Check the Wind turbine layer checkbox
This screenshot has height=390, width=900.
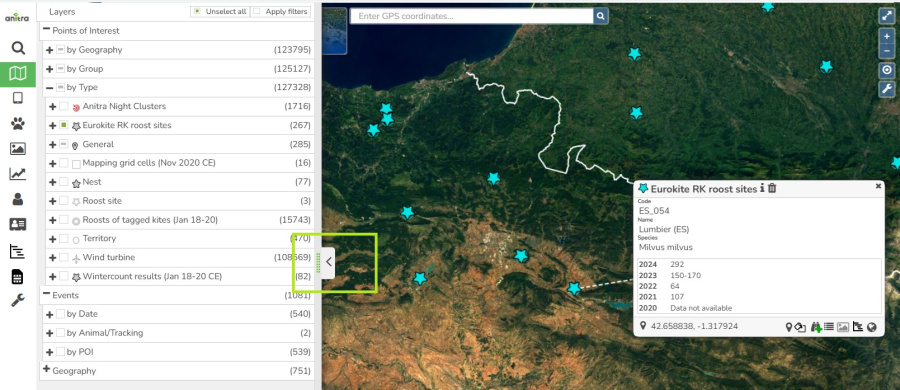[x=64, y=257]
